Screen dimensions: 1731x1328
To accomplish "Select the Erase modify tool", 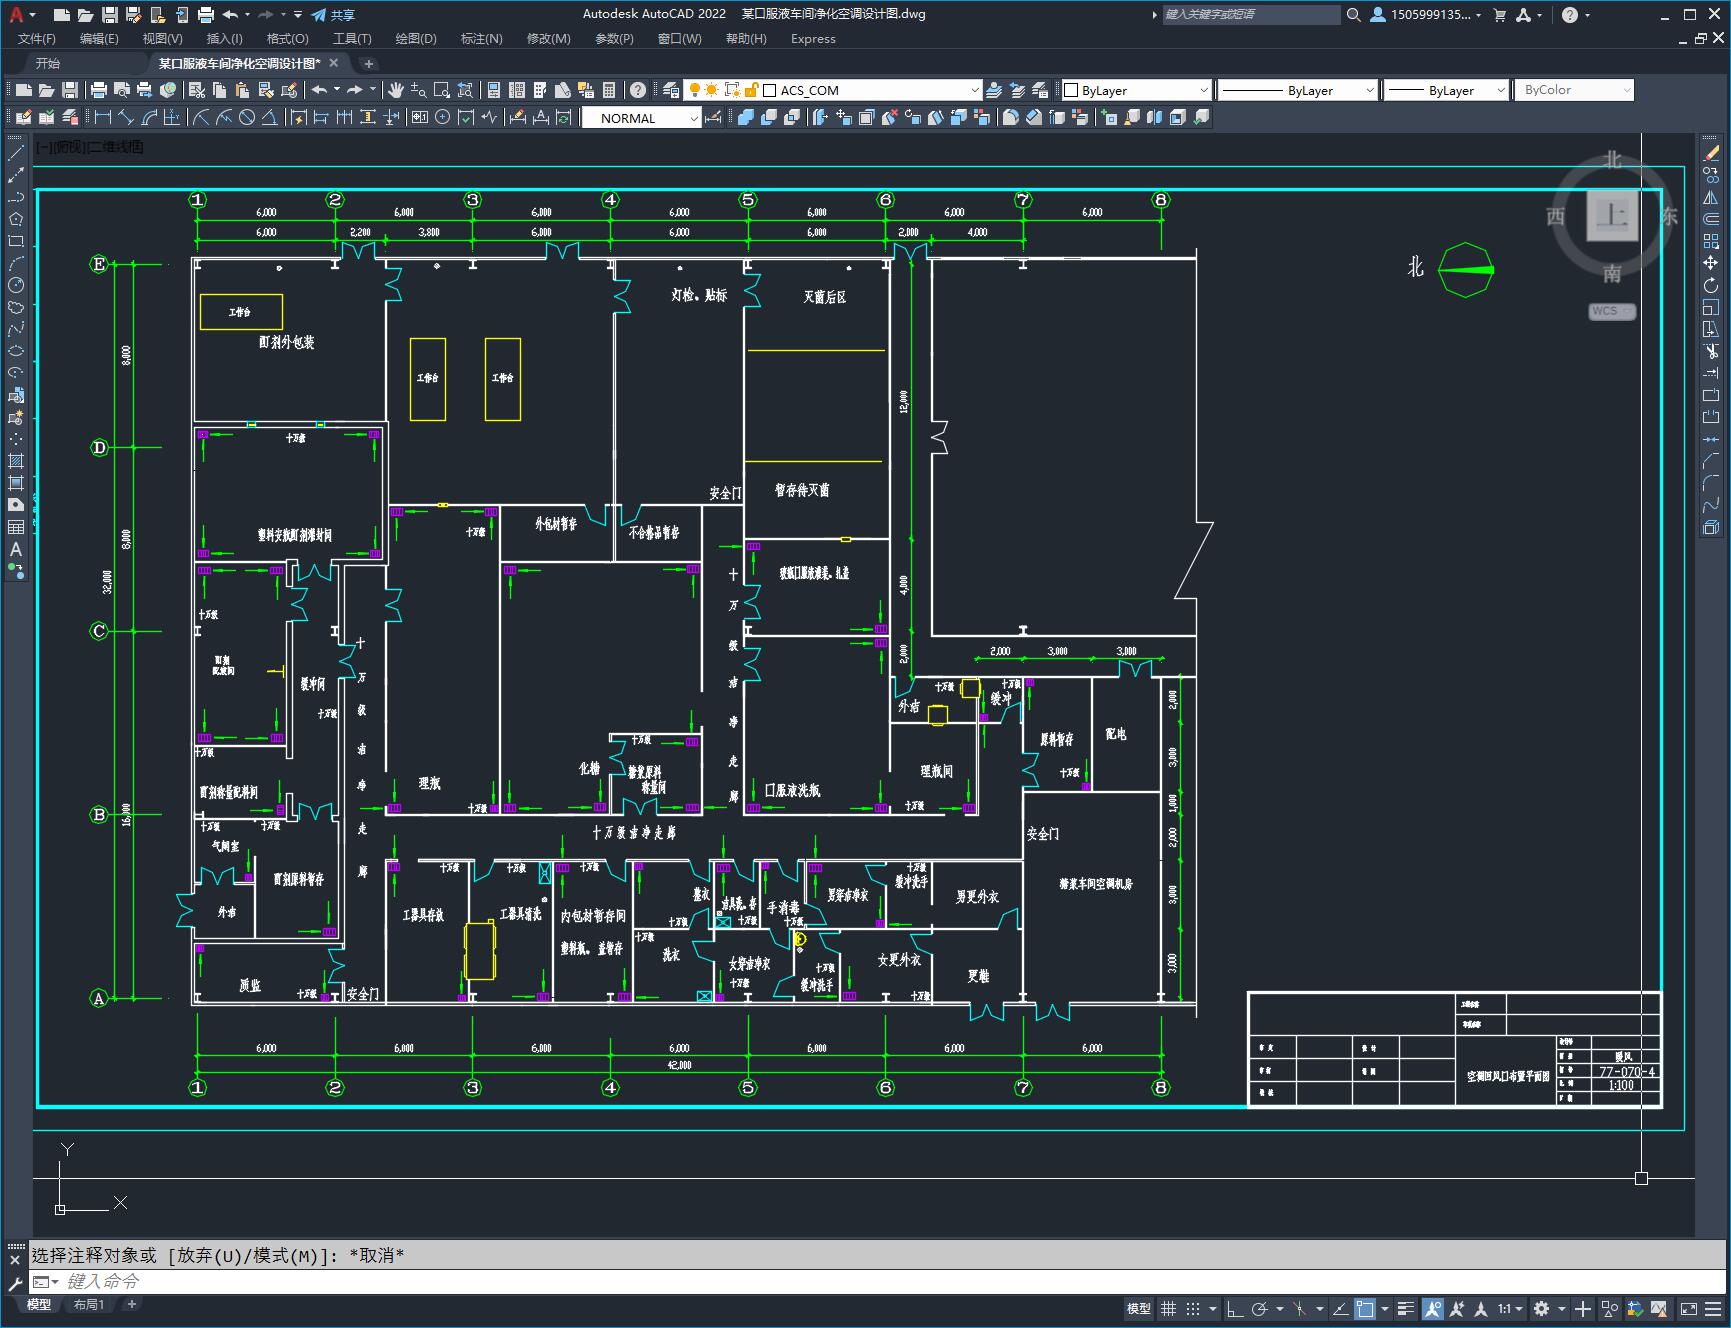I will [1711, 153].
